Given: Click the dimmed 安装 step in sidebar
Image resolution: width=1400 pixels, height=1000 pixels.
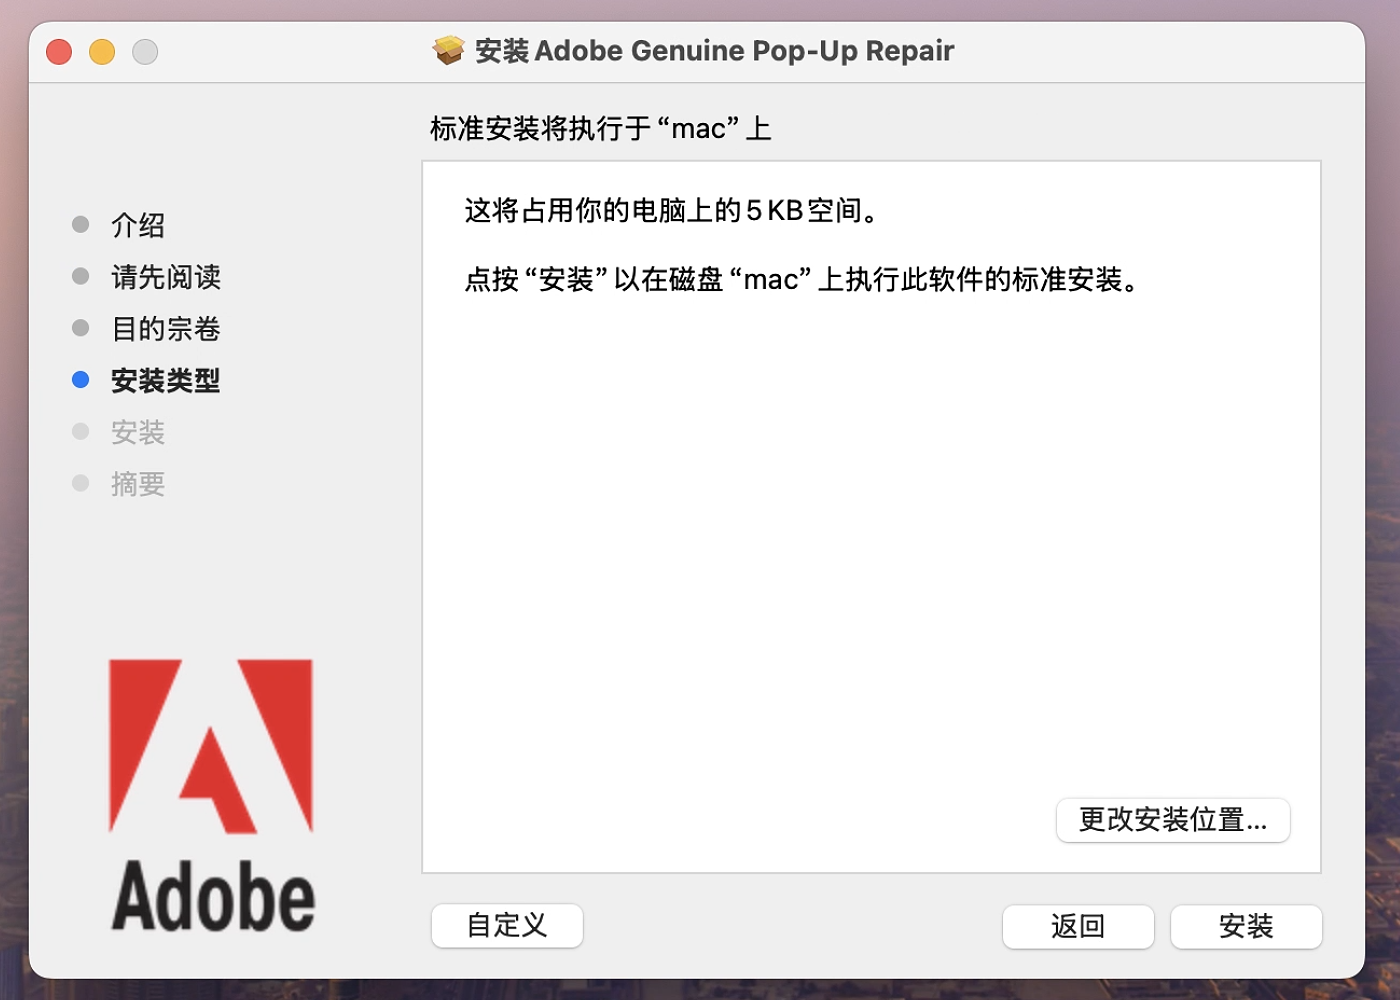Looking at the screenshot, I should pos(137,433).
